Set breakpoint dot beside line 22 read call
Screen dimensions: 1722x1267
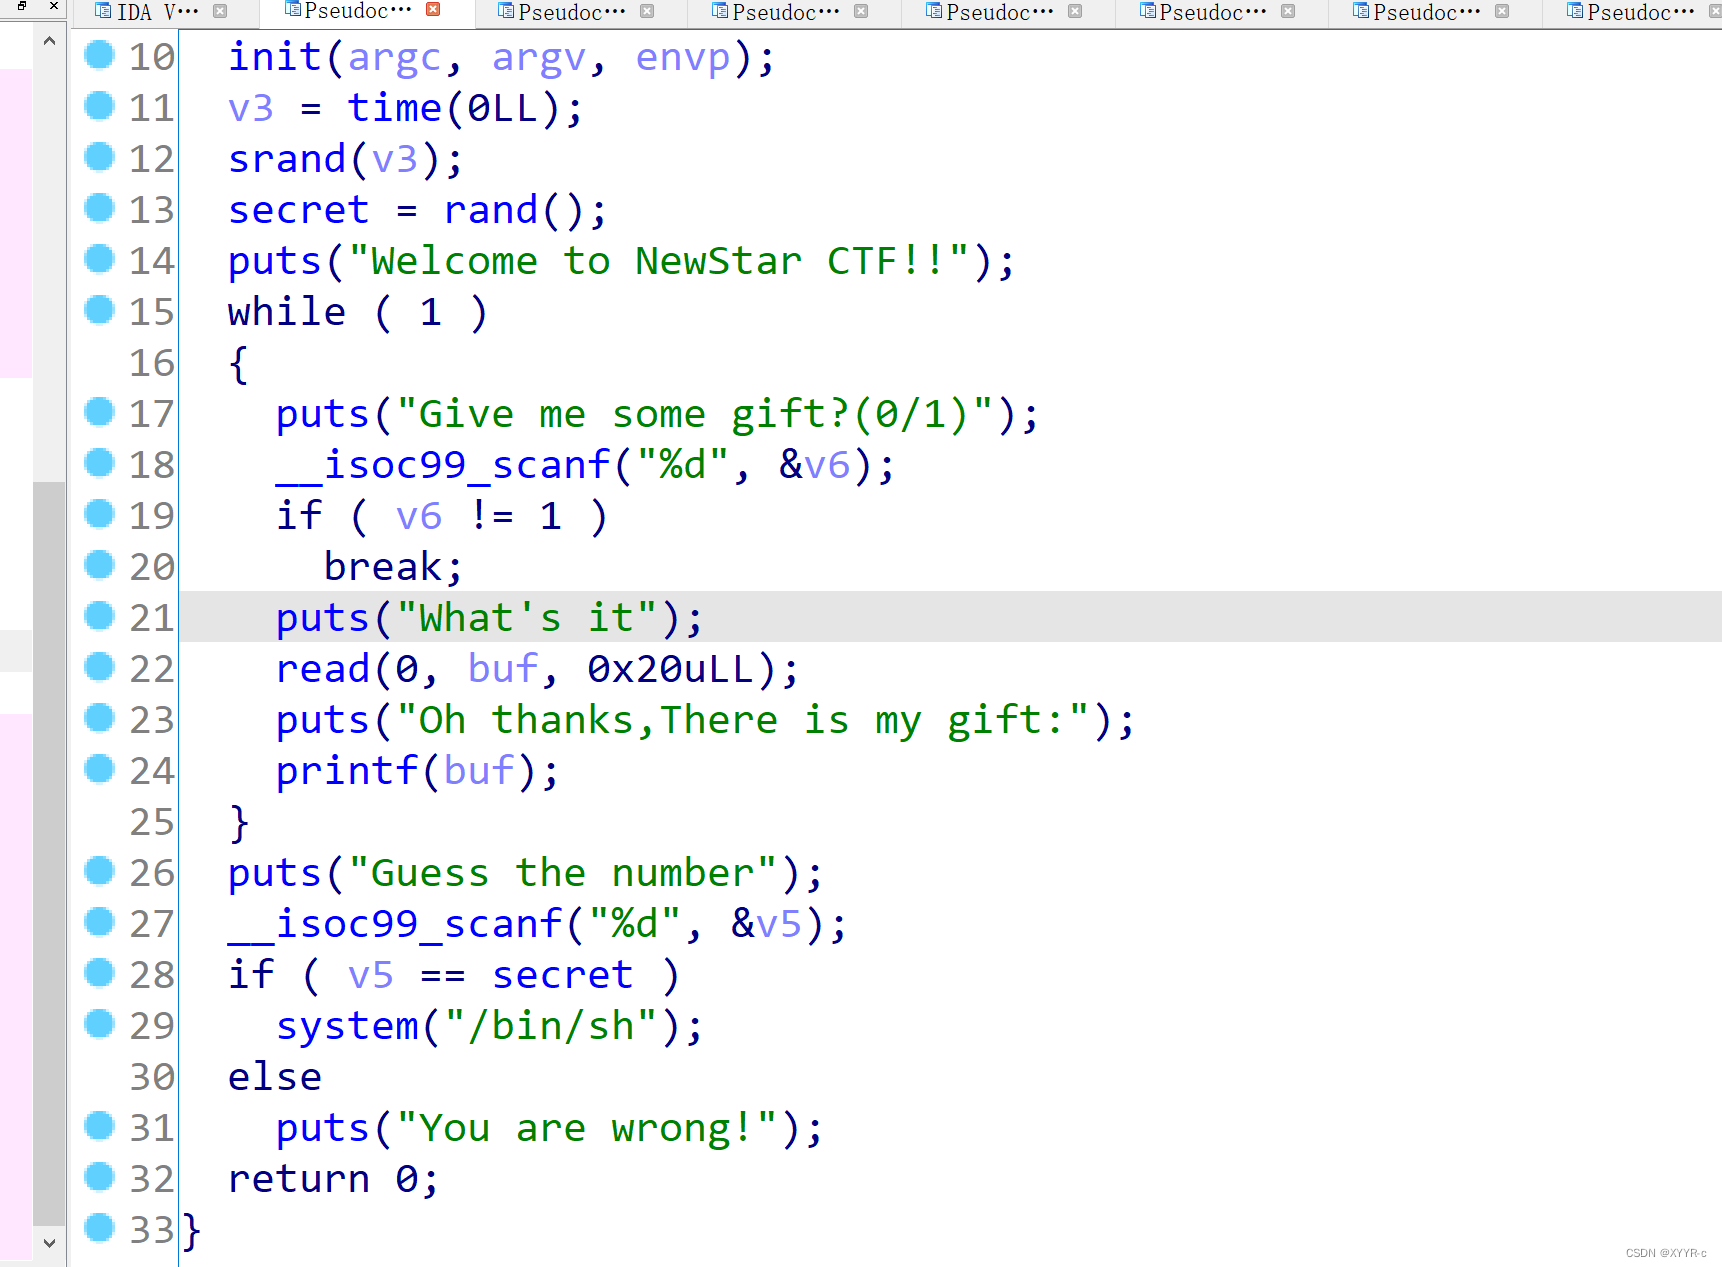click(x=99, y=667)
